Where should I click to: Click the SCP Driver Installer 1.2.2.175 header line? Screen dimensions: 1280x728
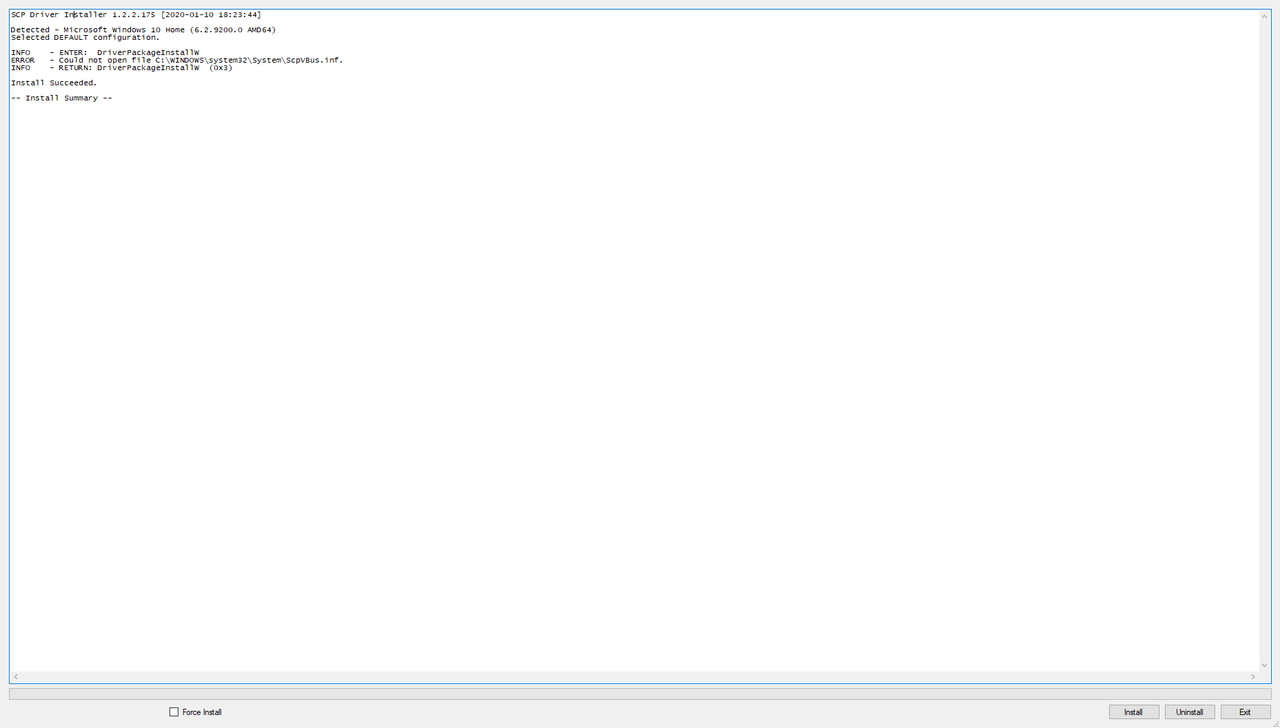[x=136, y=15]
